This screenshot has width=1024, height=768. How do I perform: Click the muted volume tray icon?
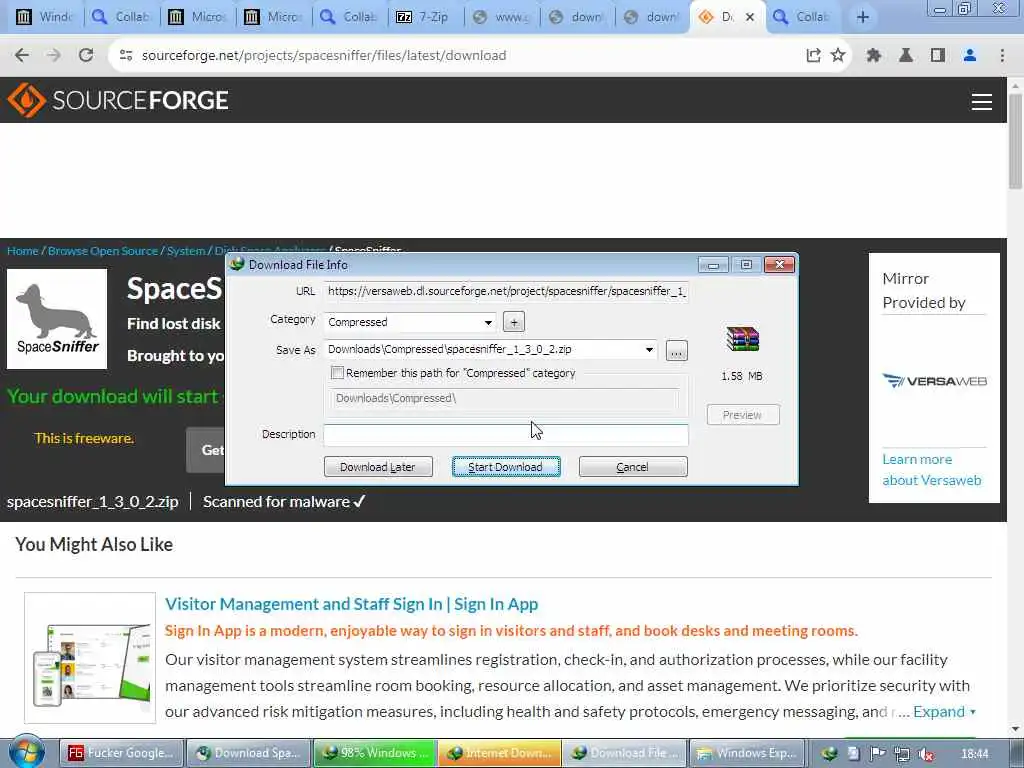(x=926, y=754)
